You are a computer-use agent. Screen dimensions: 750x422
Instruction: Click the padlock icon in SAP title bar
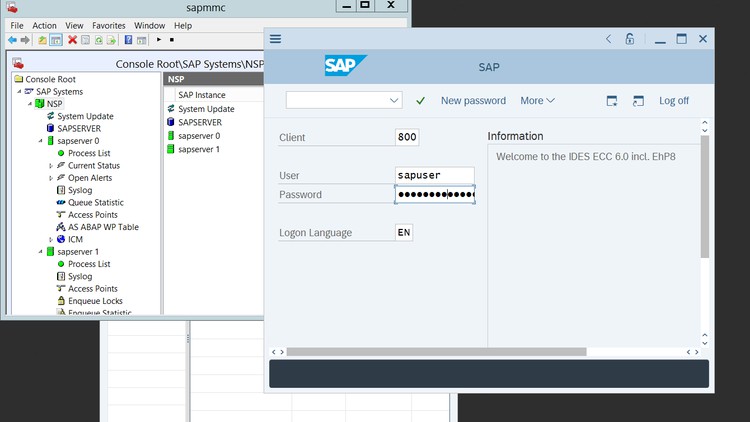click(x=630, y=39)
